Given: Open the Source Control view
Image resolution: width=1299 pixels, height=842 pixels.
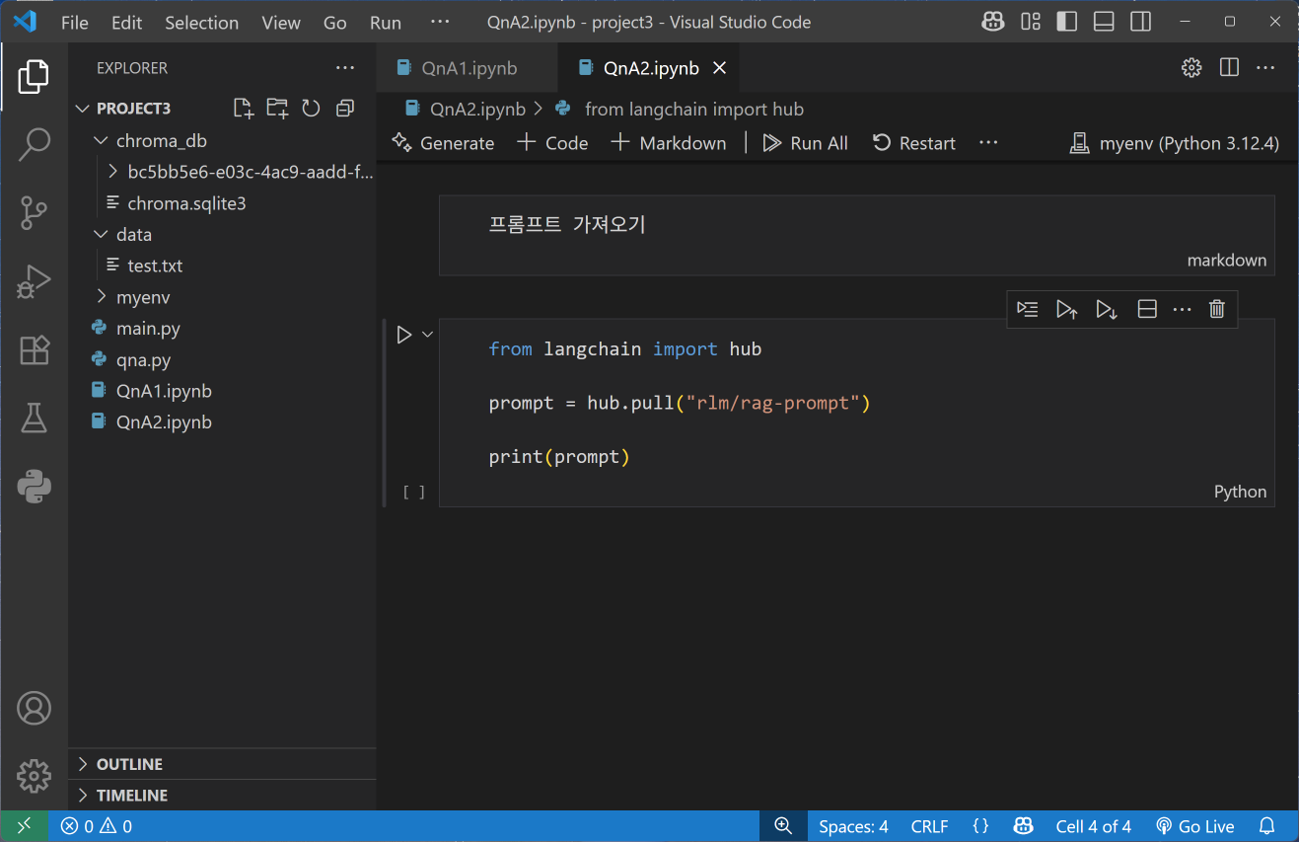Looking at the screenshot, I should [x=34, y=212].
